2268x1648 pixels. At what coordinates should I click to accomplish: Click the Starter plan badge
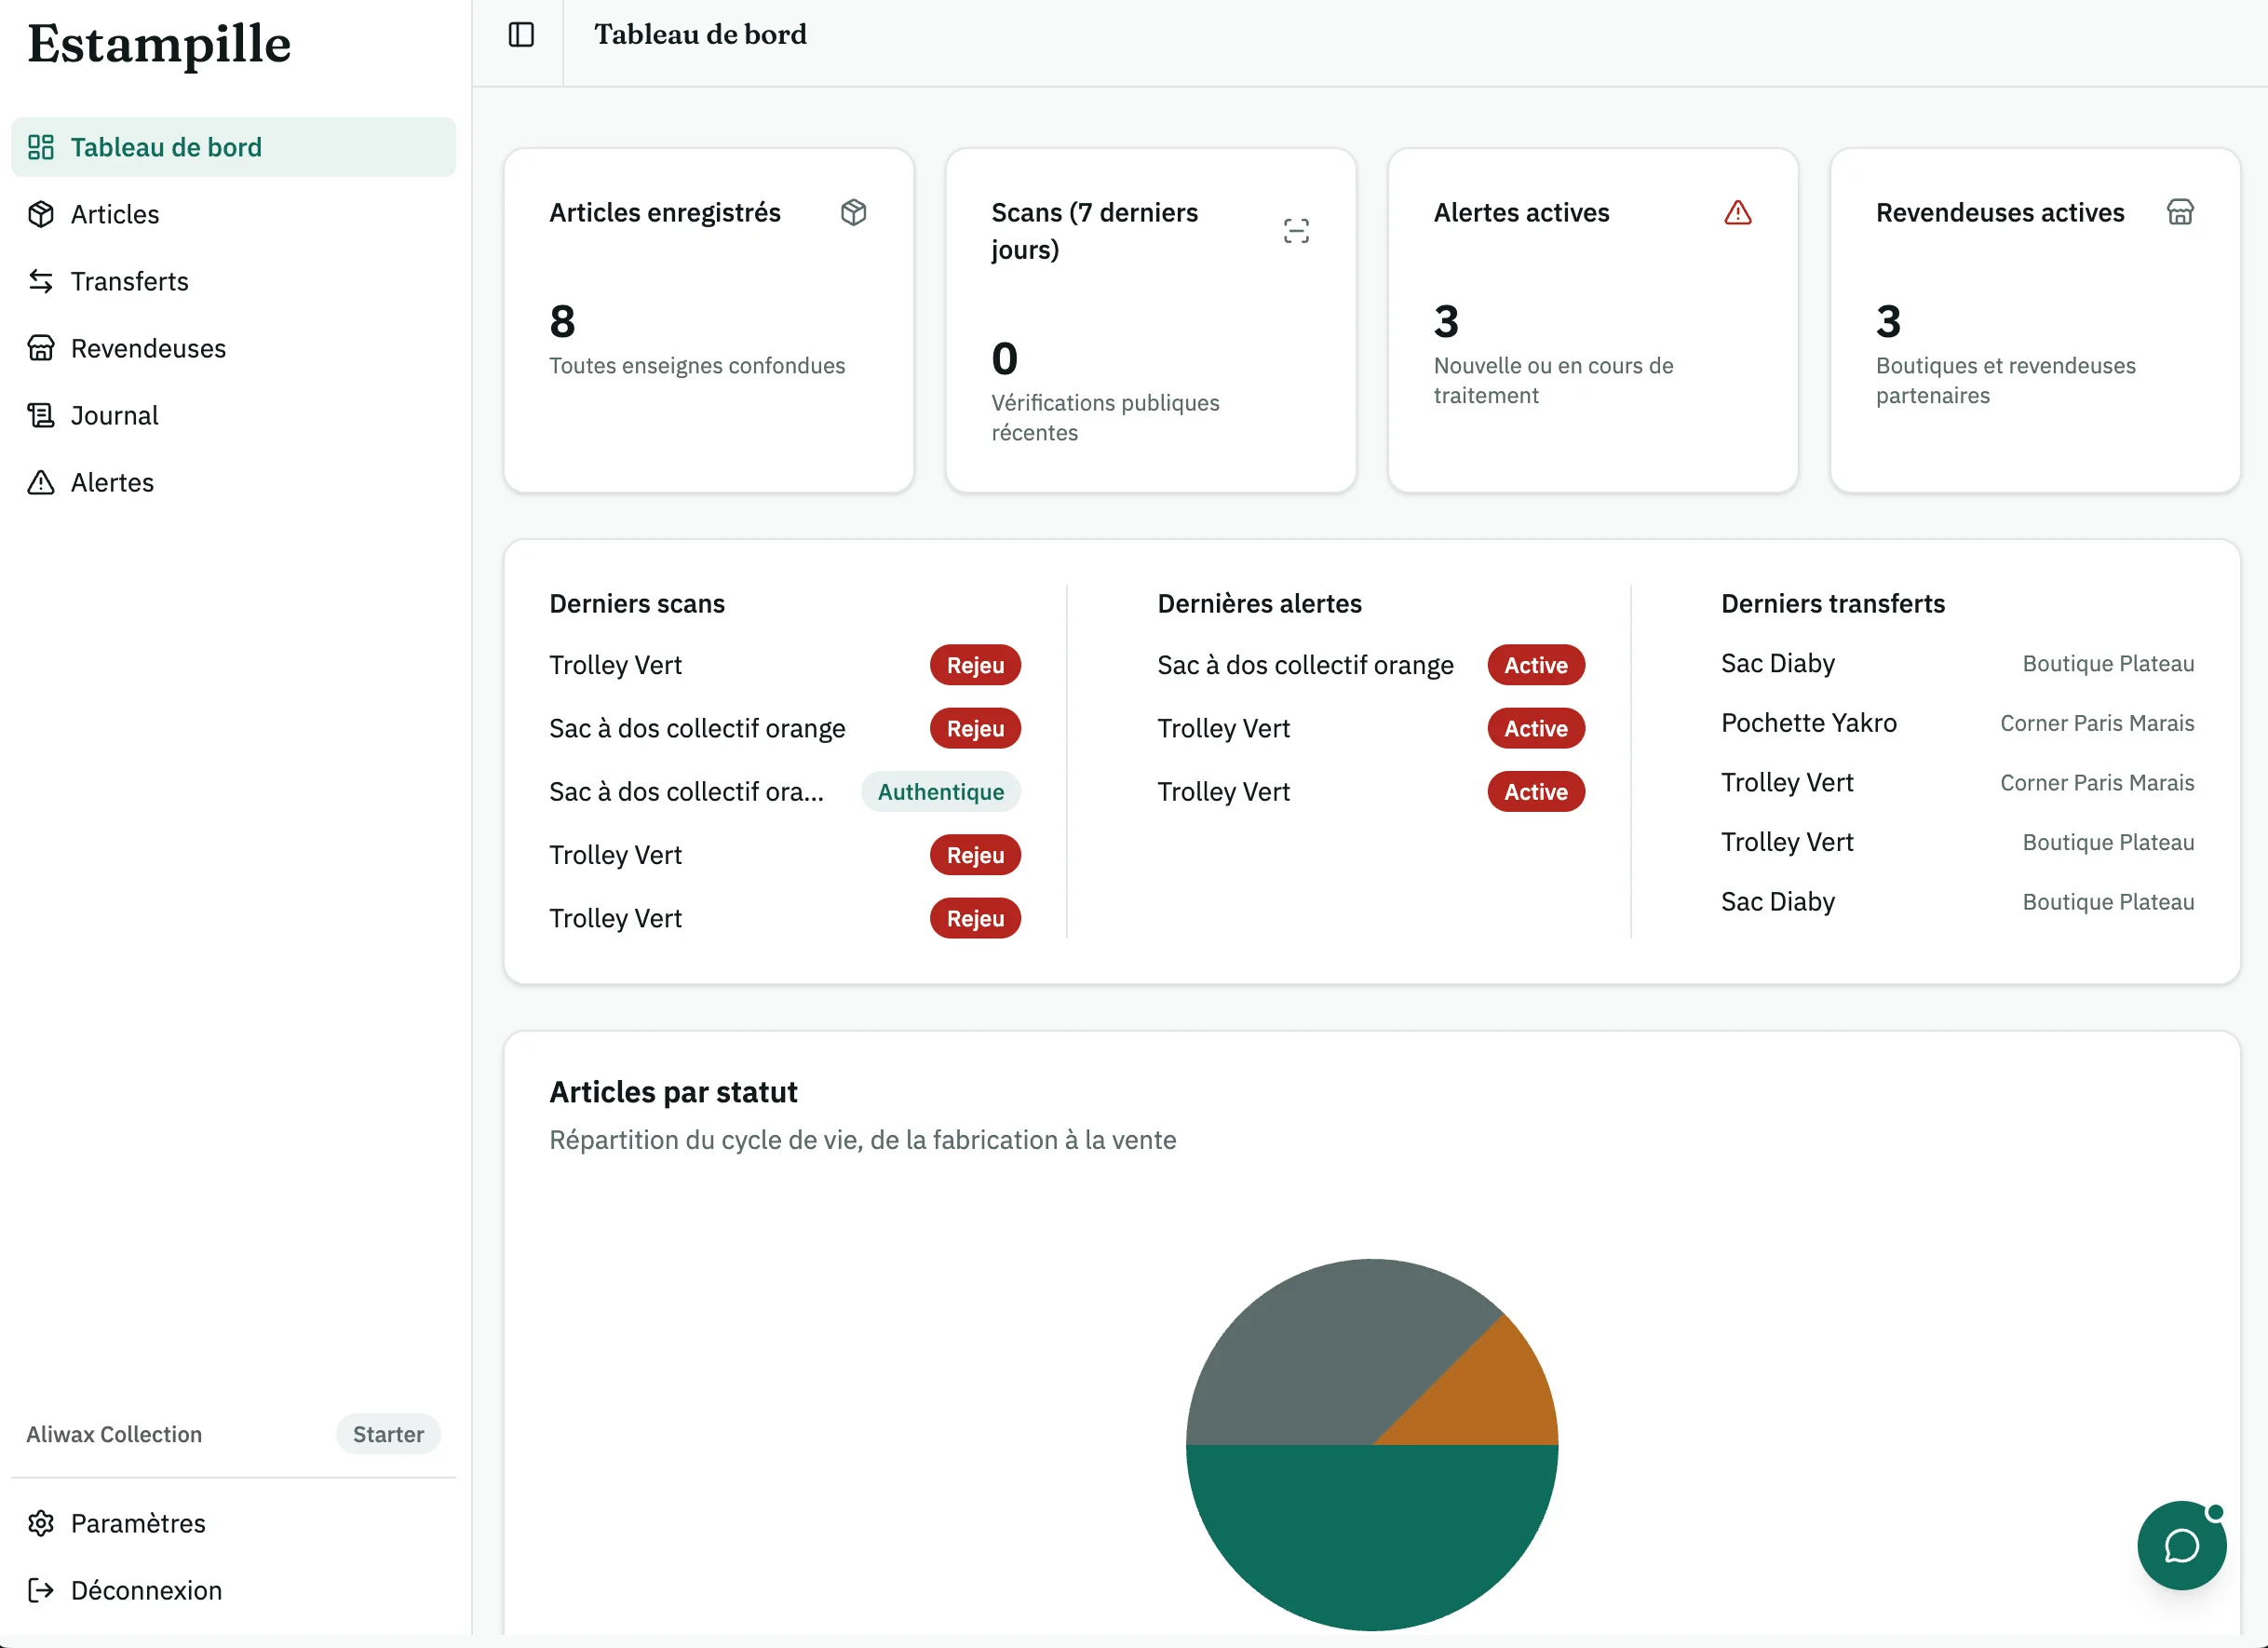pyautogui.click(x=388, y=1434)
